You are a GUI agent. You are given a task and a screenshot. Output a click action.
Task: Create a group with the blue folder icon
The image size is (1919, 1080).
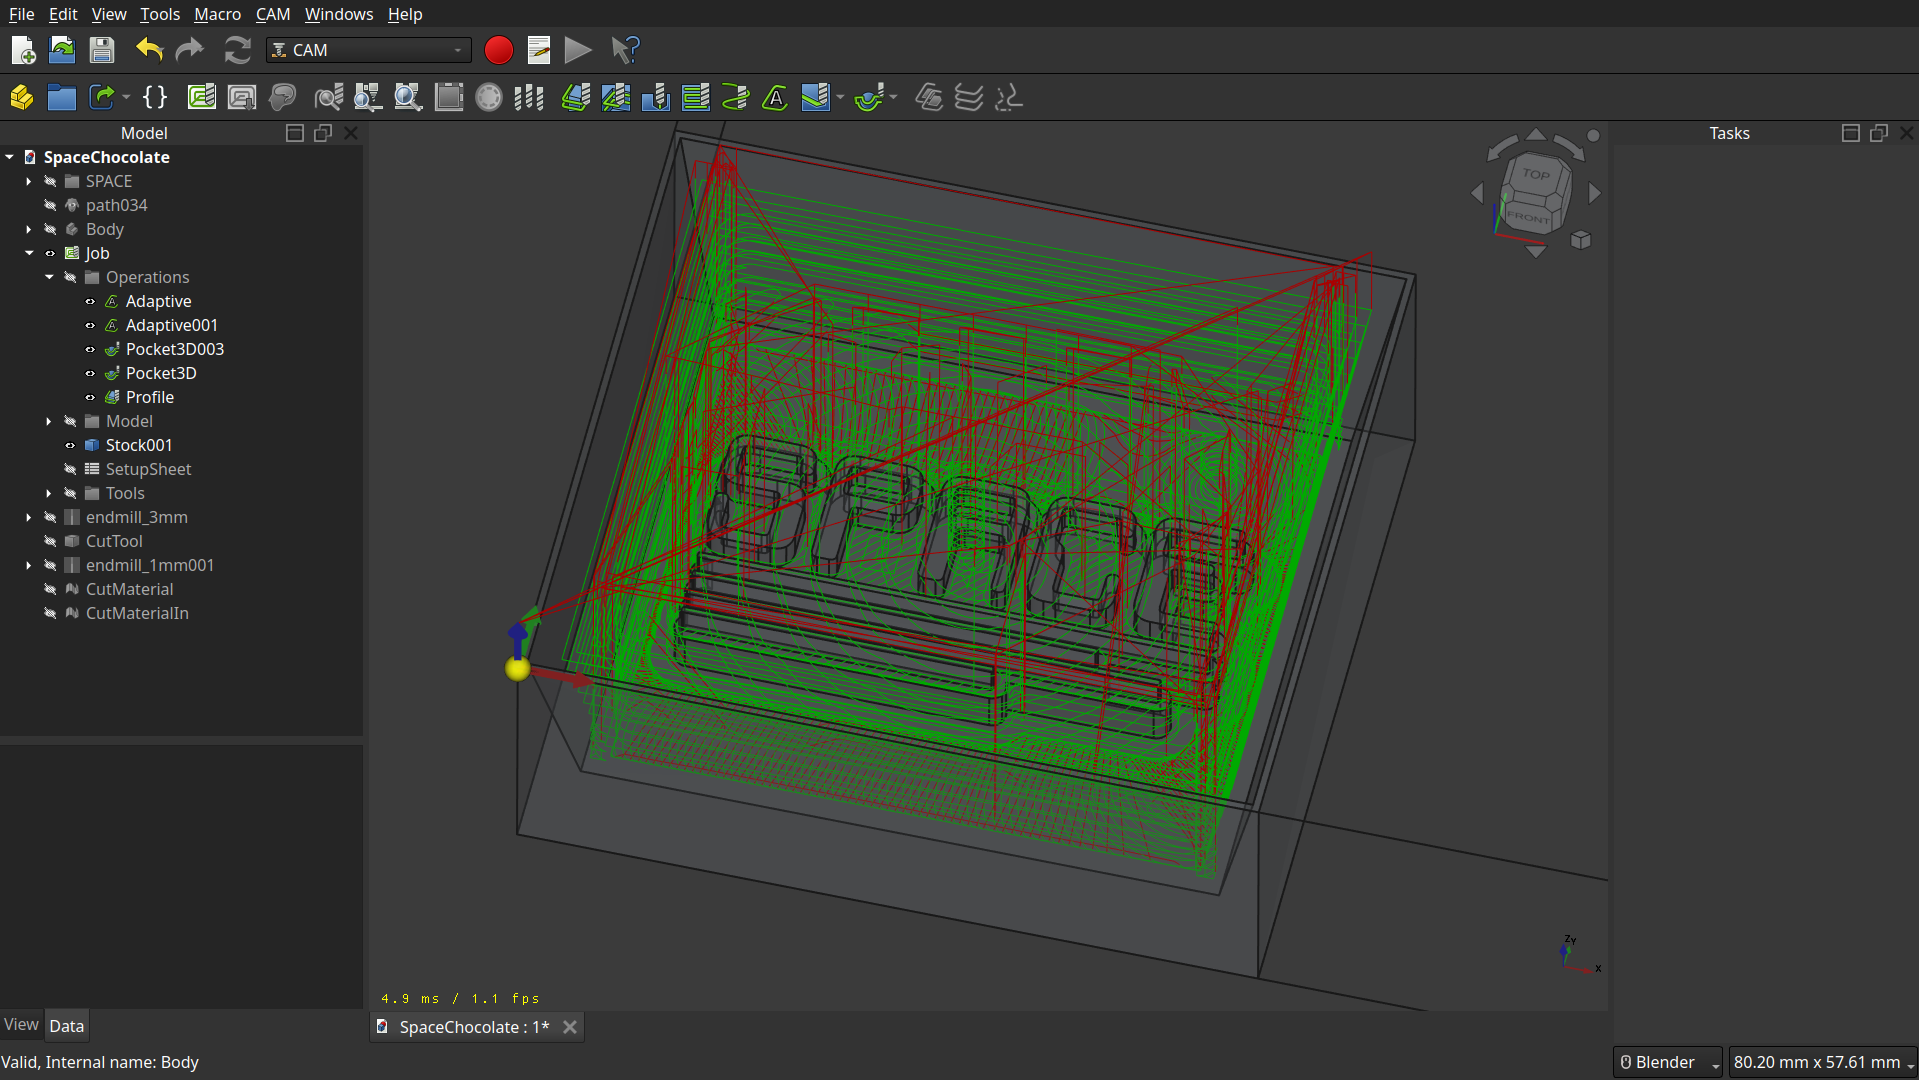tap(62, 97)
